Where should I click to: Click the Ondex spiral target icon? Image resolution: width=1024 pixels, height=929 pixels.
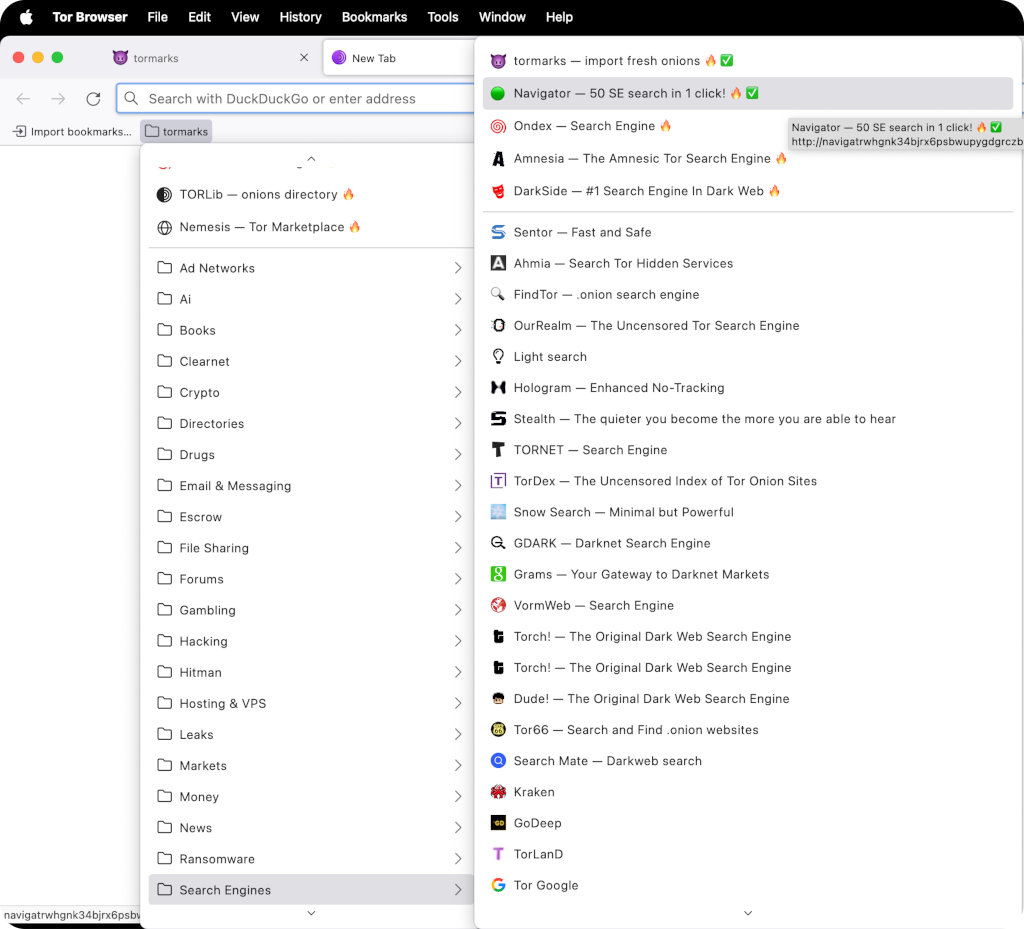point(498,126)
